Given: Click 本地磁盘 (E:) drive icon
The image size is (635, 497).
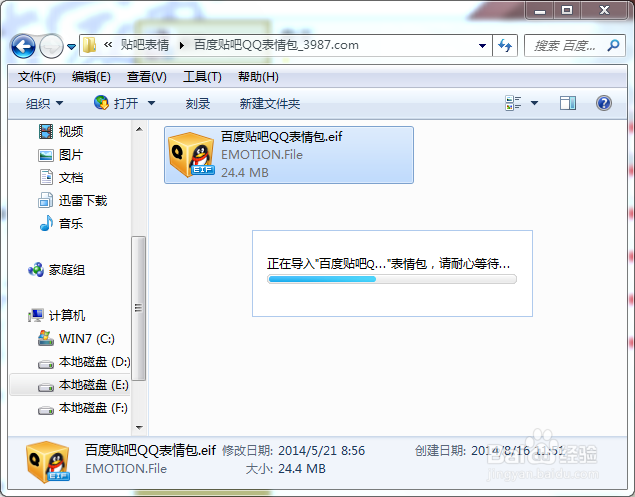Looking at the screenshot, I should coord(46,388).
